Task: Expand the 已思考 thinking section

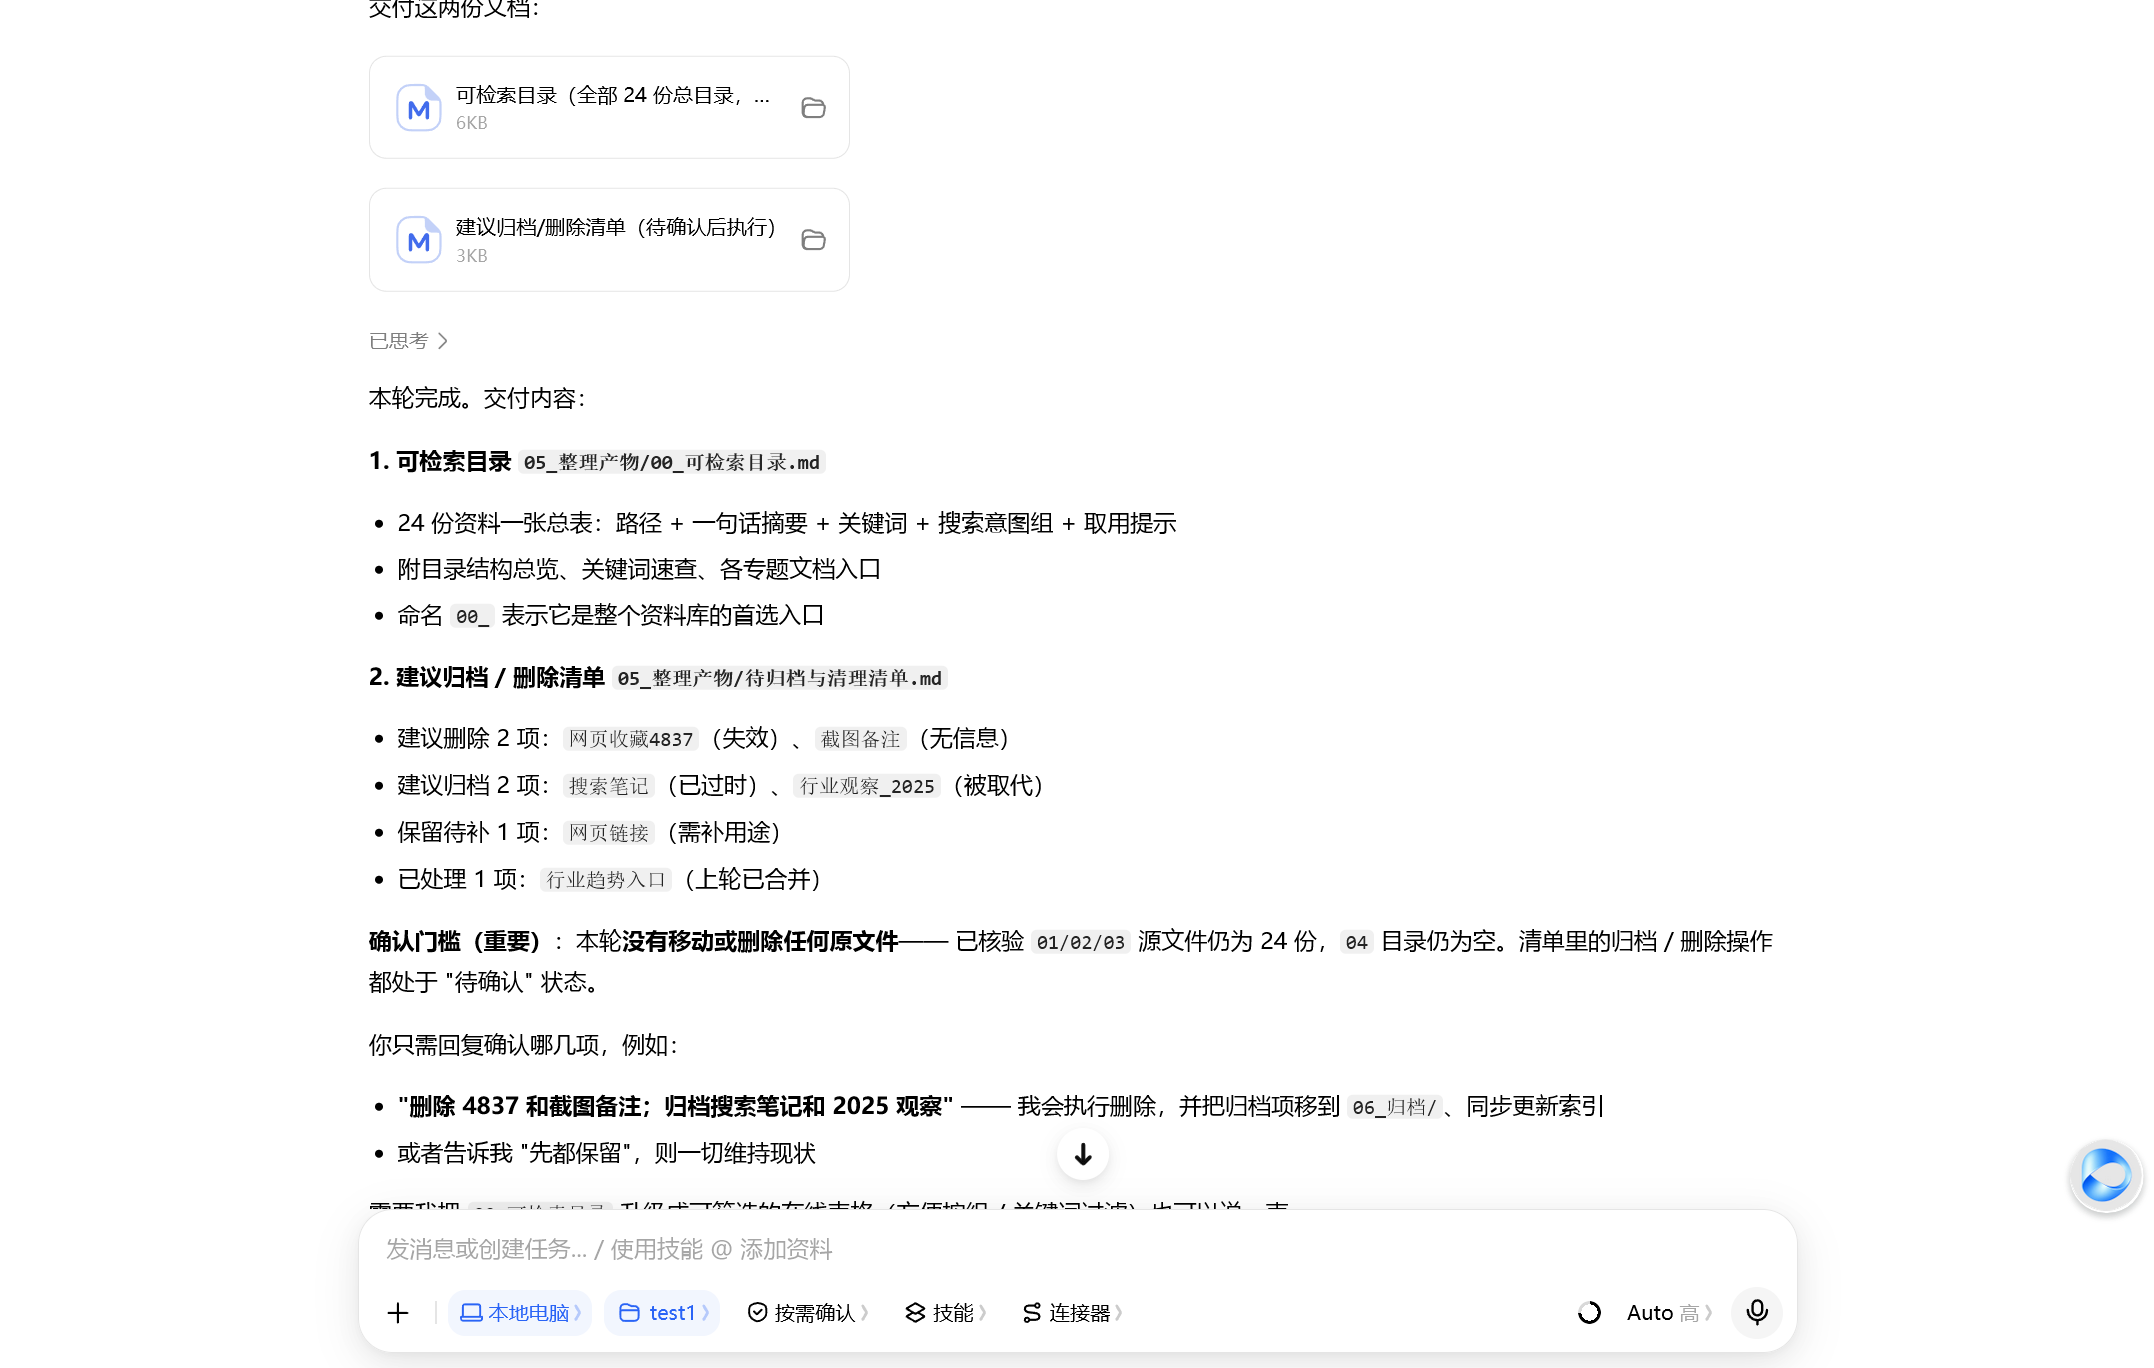Action: tap(408, 341)
